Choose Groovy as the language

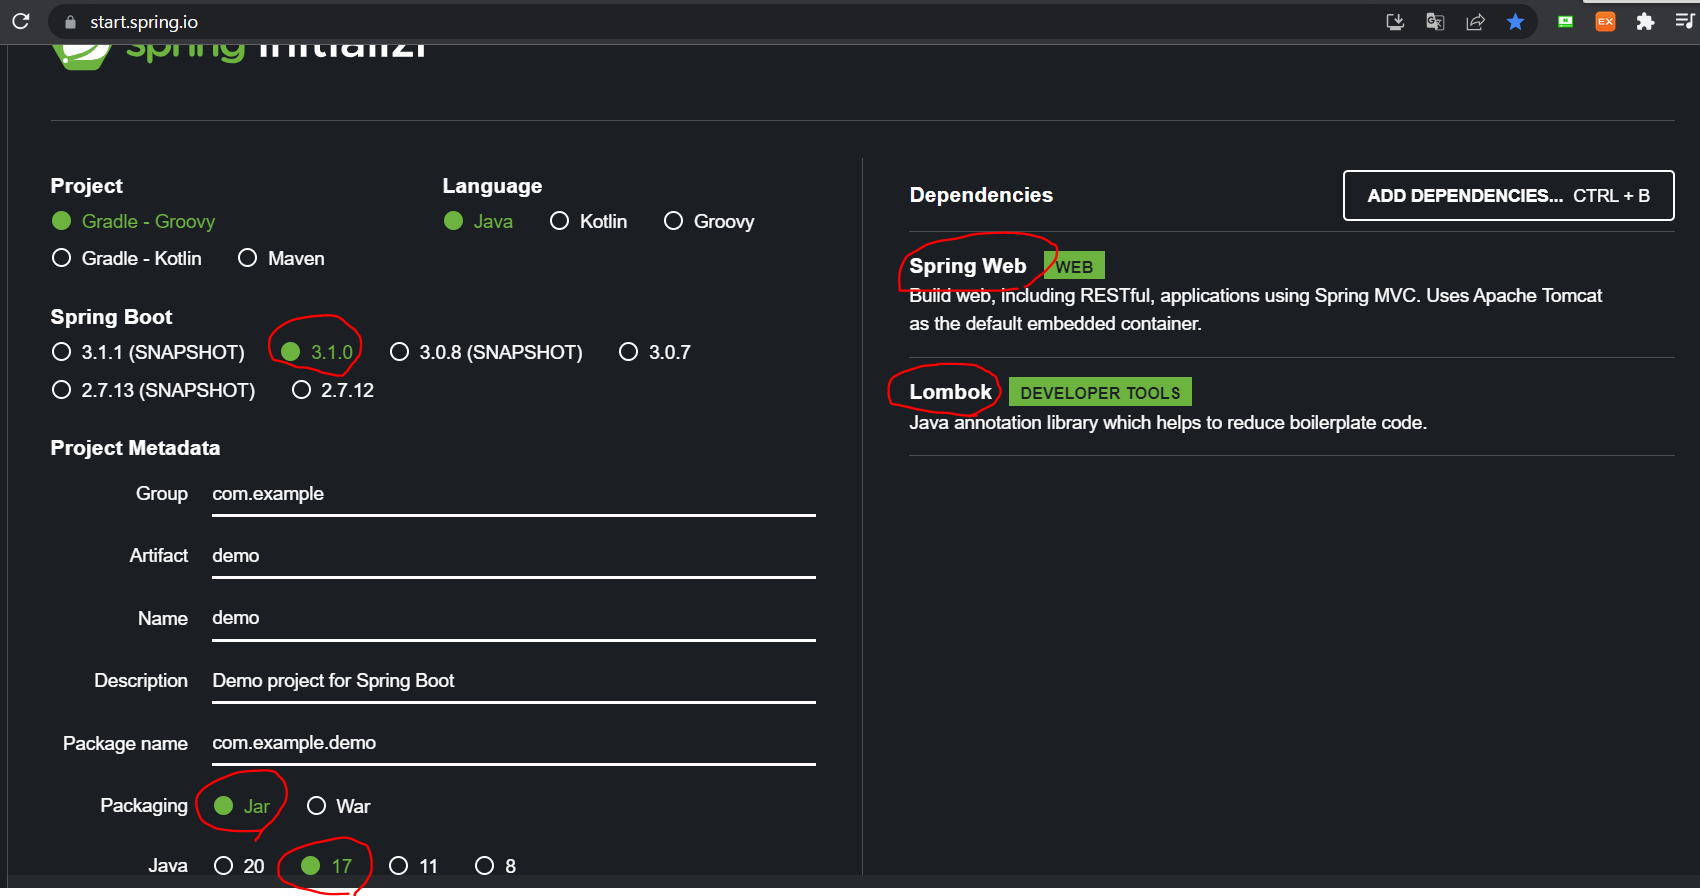coord(709,221)
